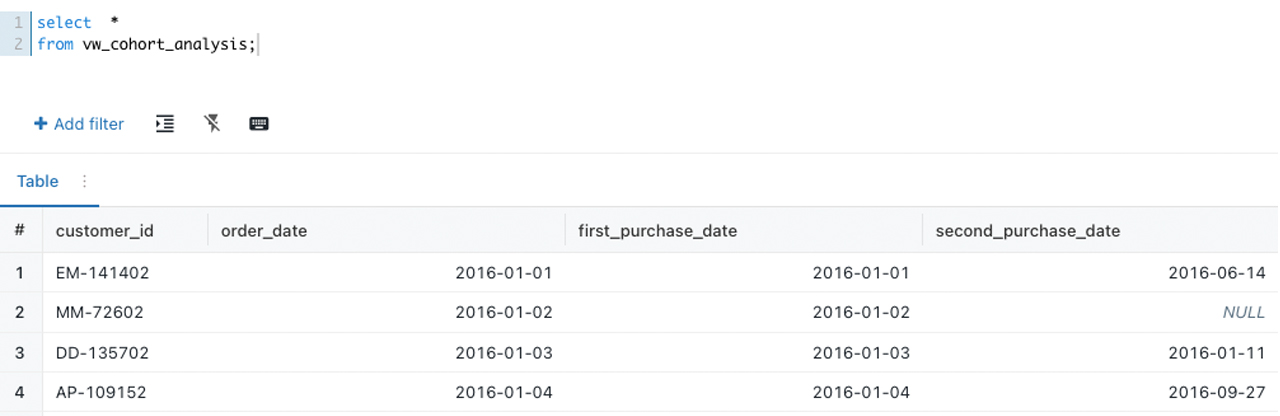Click the plus icon of Add filter
Screen dimensions: 1280x416
[41, 124]
